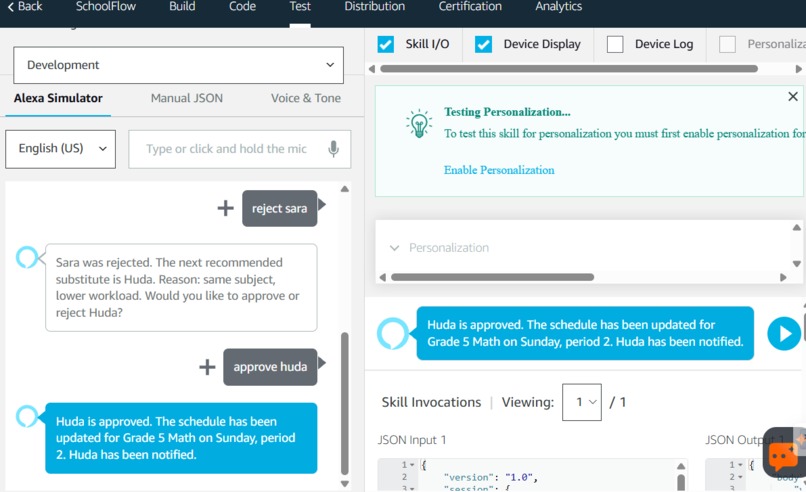Screen dimensions: 806x492
Task: Play the Huda approved response audio
Action: click(x=783, y=334)
